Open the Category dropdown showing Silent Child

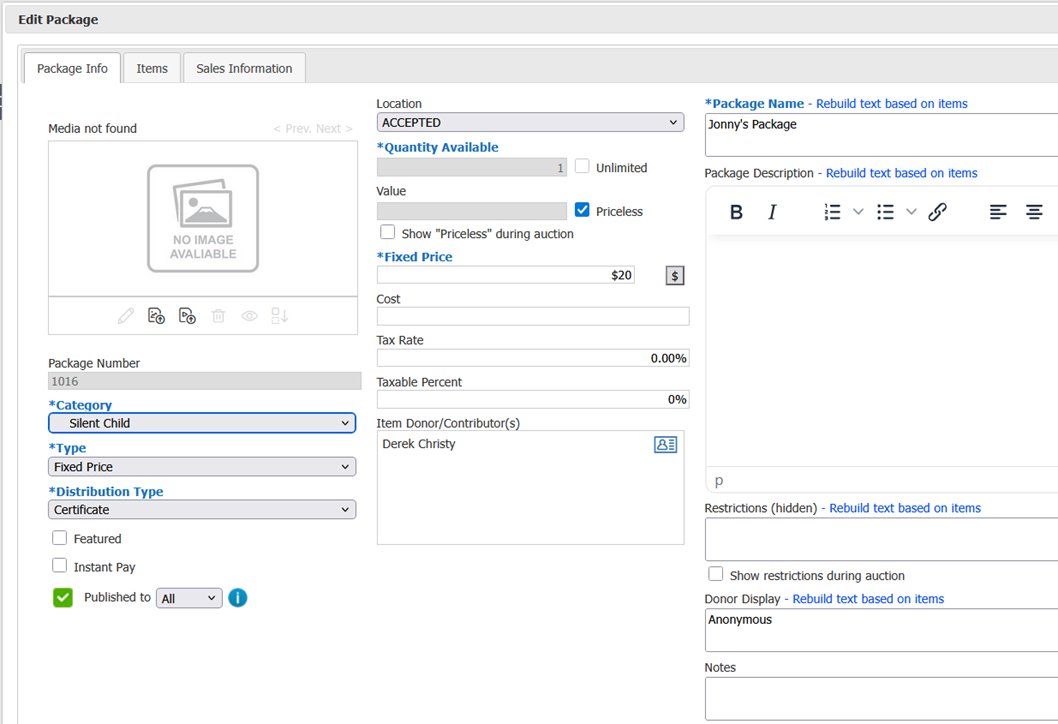point(202,423)
